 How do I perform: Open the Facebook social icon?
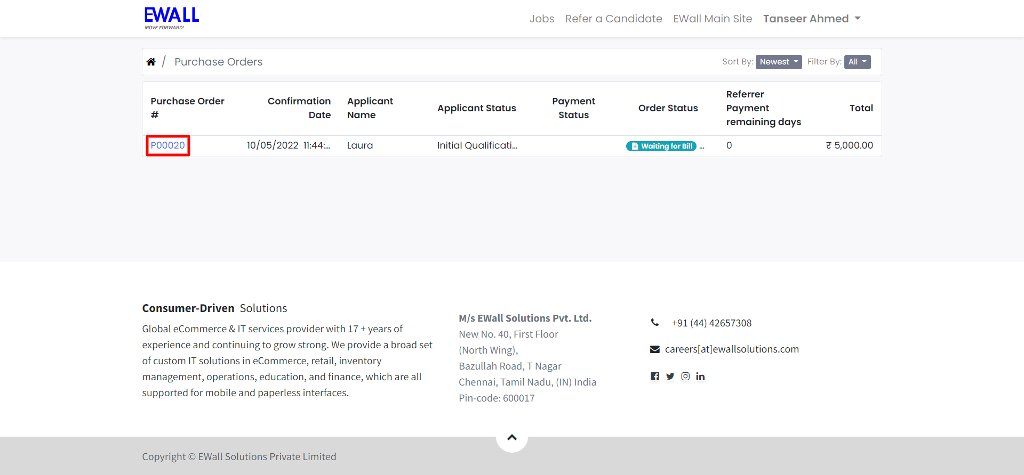tap(655, 376)
